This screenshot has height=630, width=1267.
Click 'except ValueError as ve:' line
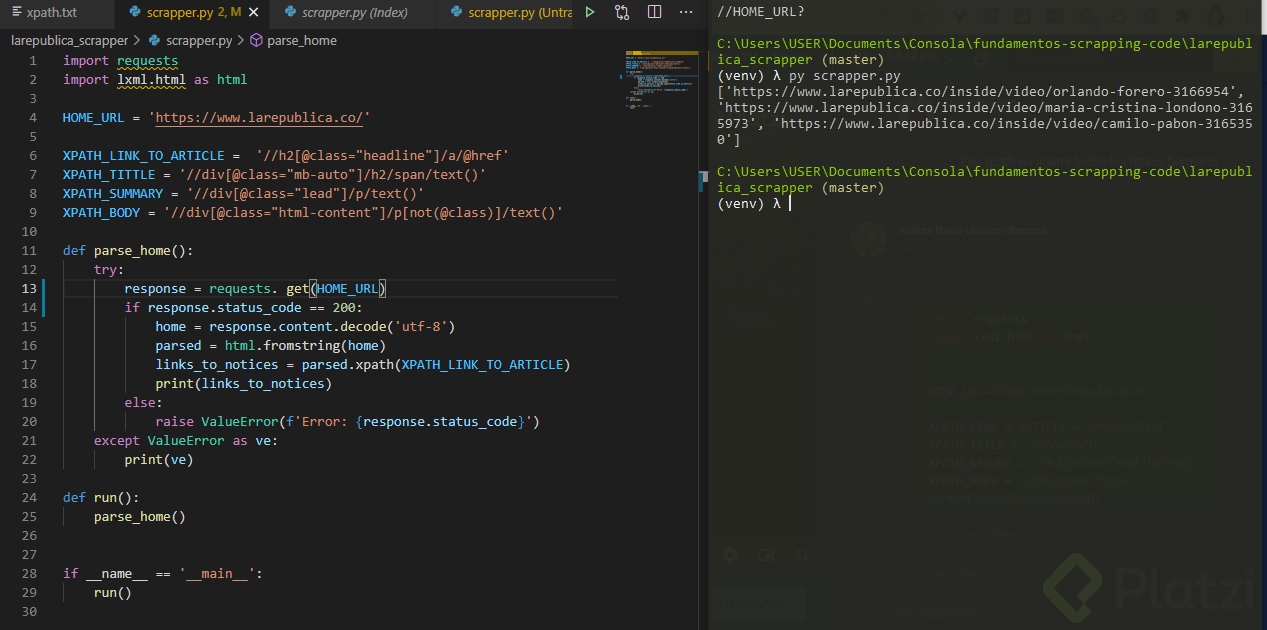186,441
